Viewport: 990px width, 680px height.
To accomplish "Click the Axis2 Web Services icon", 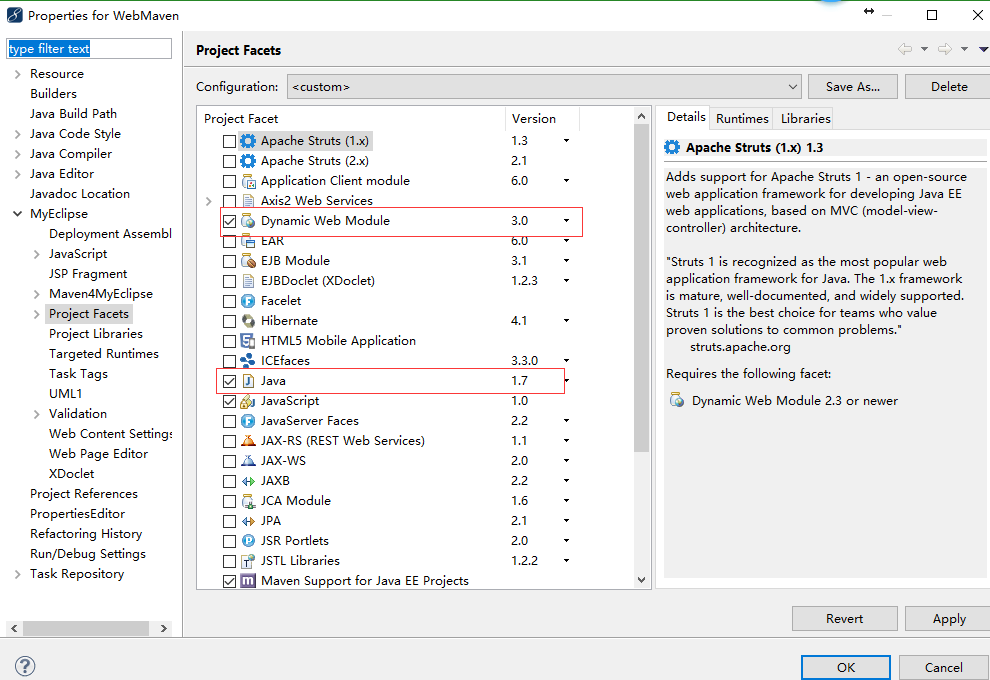I will [248, 201].
